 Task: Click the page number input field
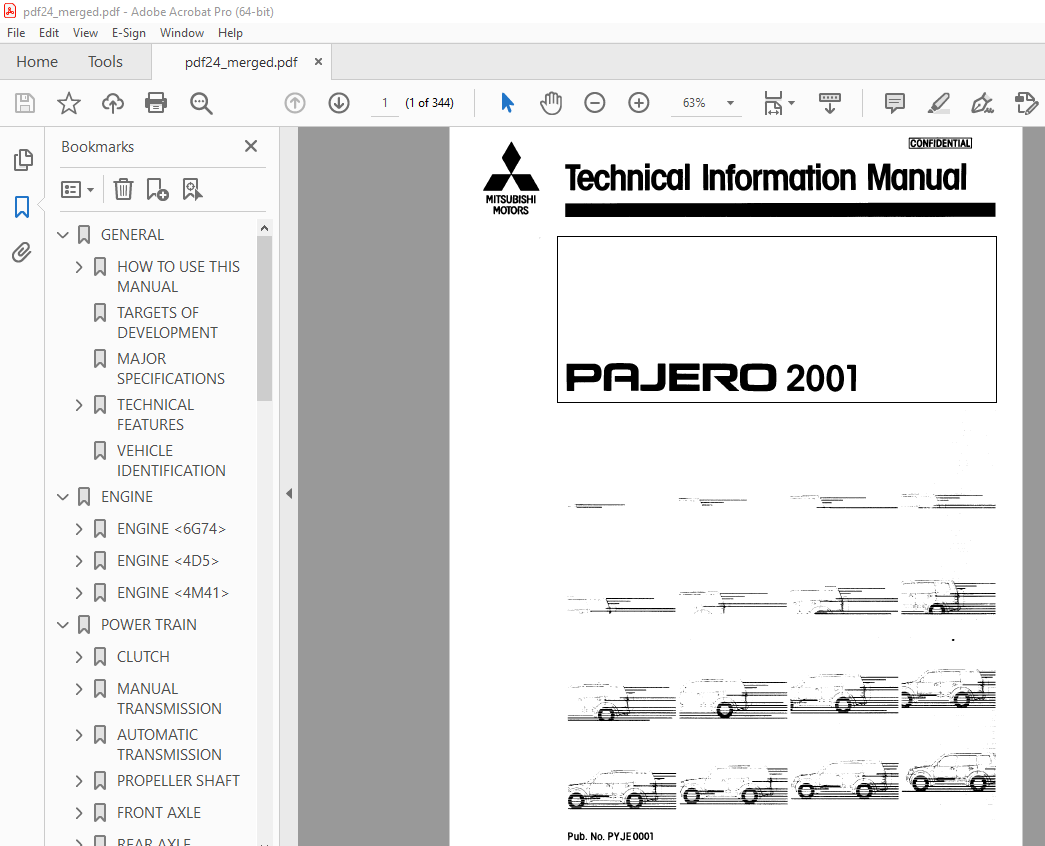pyautogui.click(x=385, y=103)
